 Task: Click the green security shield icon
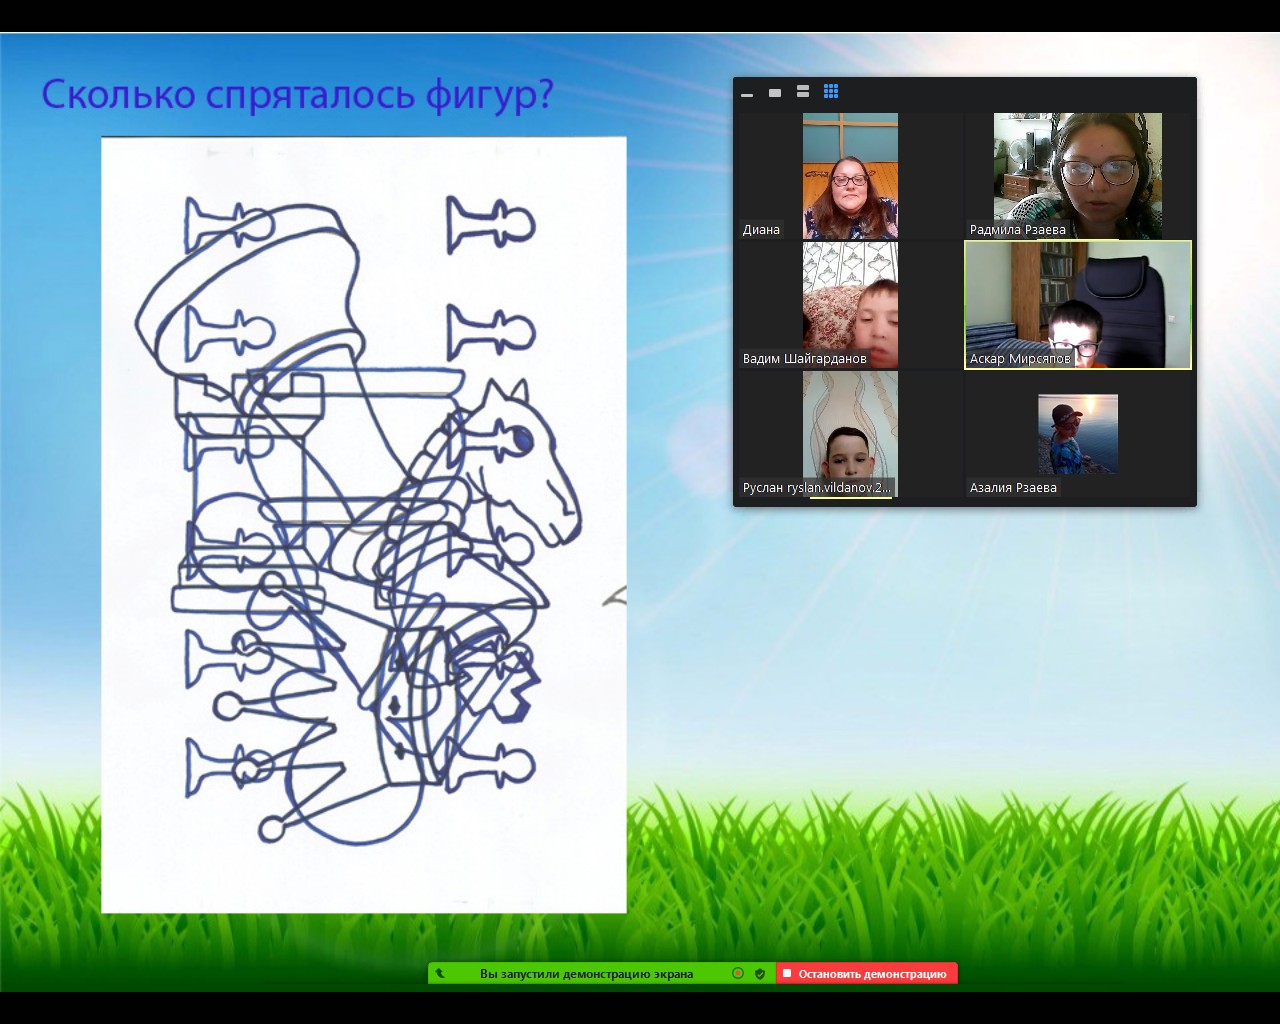point(760,973)
